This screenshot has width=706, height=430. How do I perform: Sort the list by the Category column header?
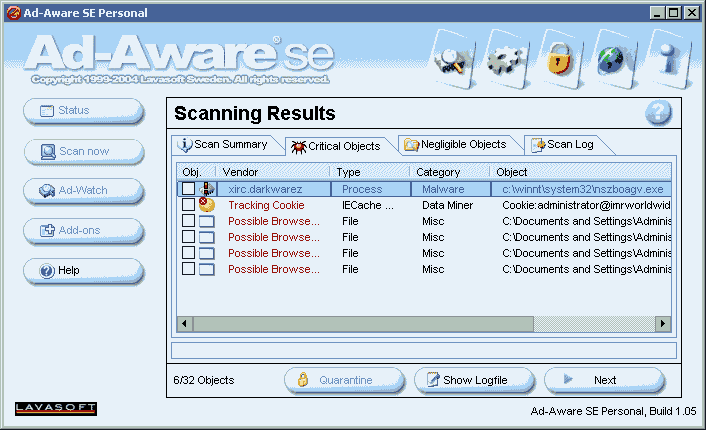pyautogui.click(x=449, y=172)
